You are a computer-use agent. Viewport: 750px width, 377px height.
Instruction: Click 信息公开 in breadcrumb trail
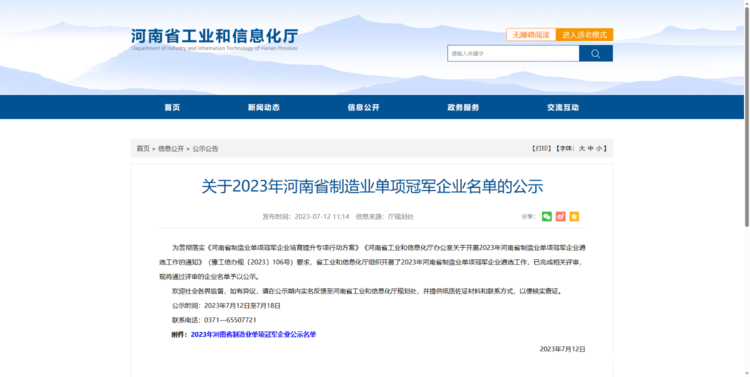point(171,149)
